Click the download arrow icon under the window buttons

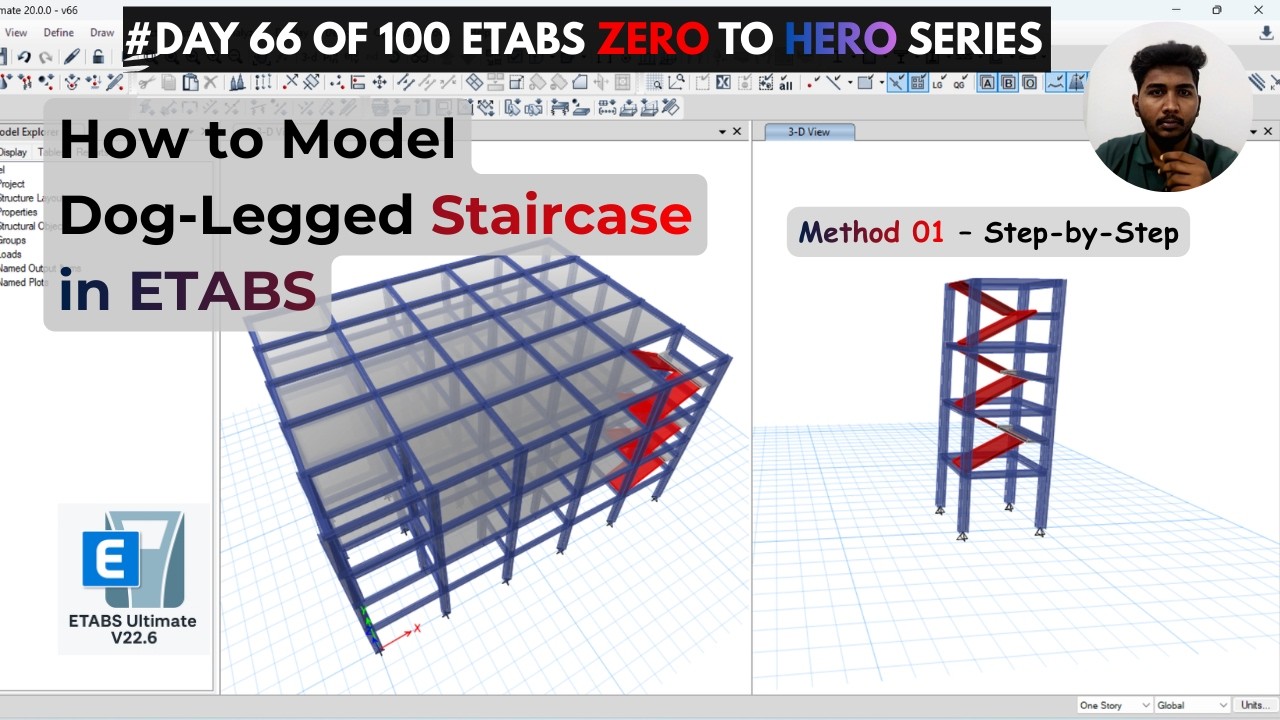pos(1267,32)
